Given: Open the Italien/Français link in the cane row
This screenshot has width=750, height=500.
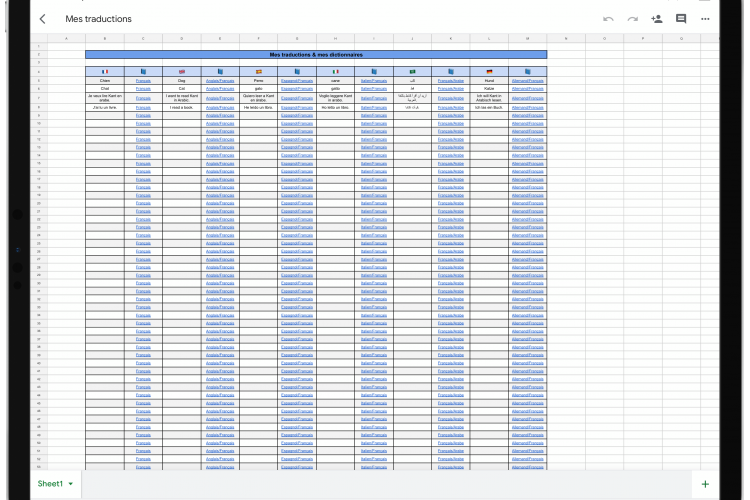Looking at the screenshot, I should click(x=374, y=81).
